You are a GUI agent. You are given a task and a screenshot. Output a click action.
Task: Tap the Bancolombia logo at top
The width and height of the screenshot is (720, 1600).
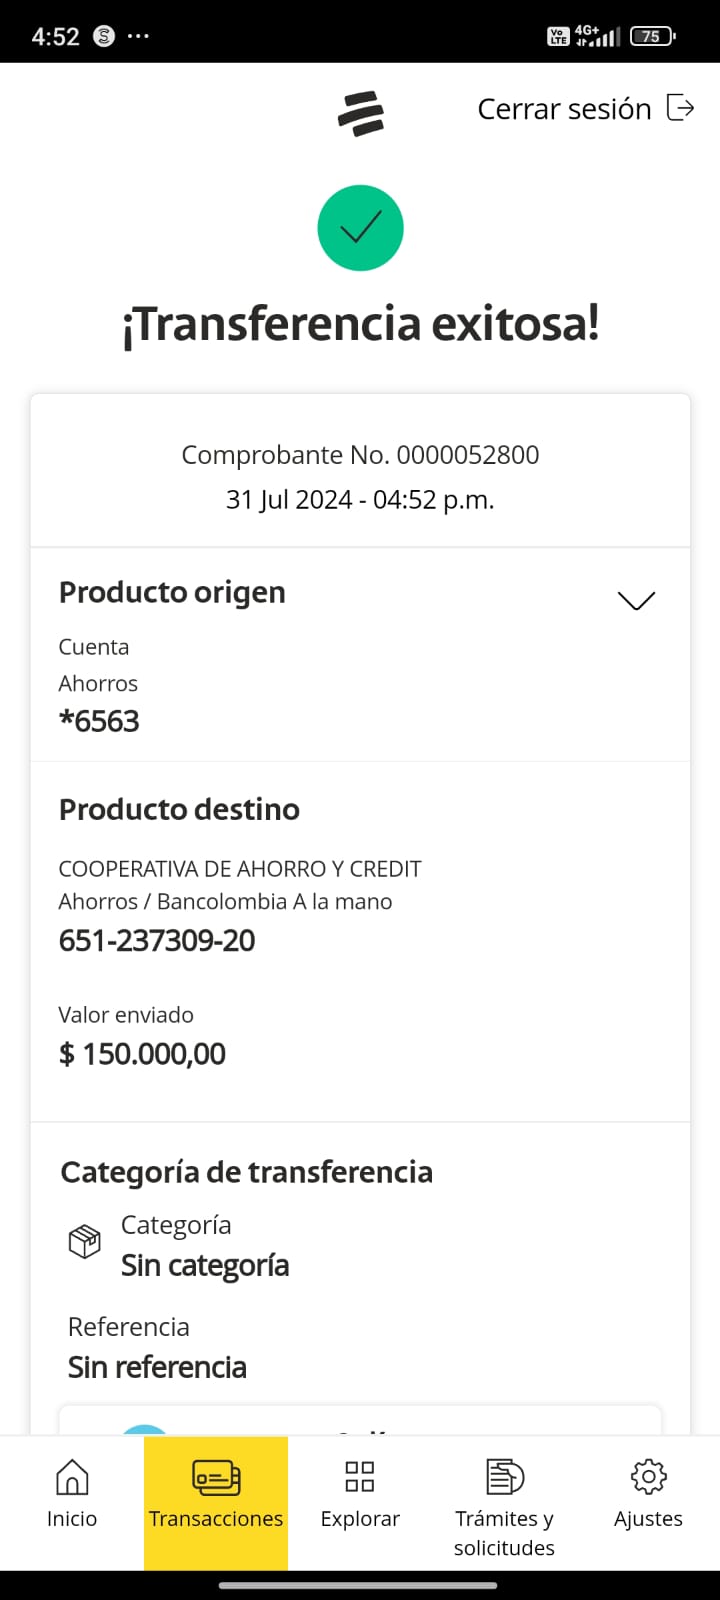tap(360, 113)
